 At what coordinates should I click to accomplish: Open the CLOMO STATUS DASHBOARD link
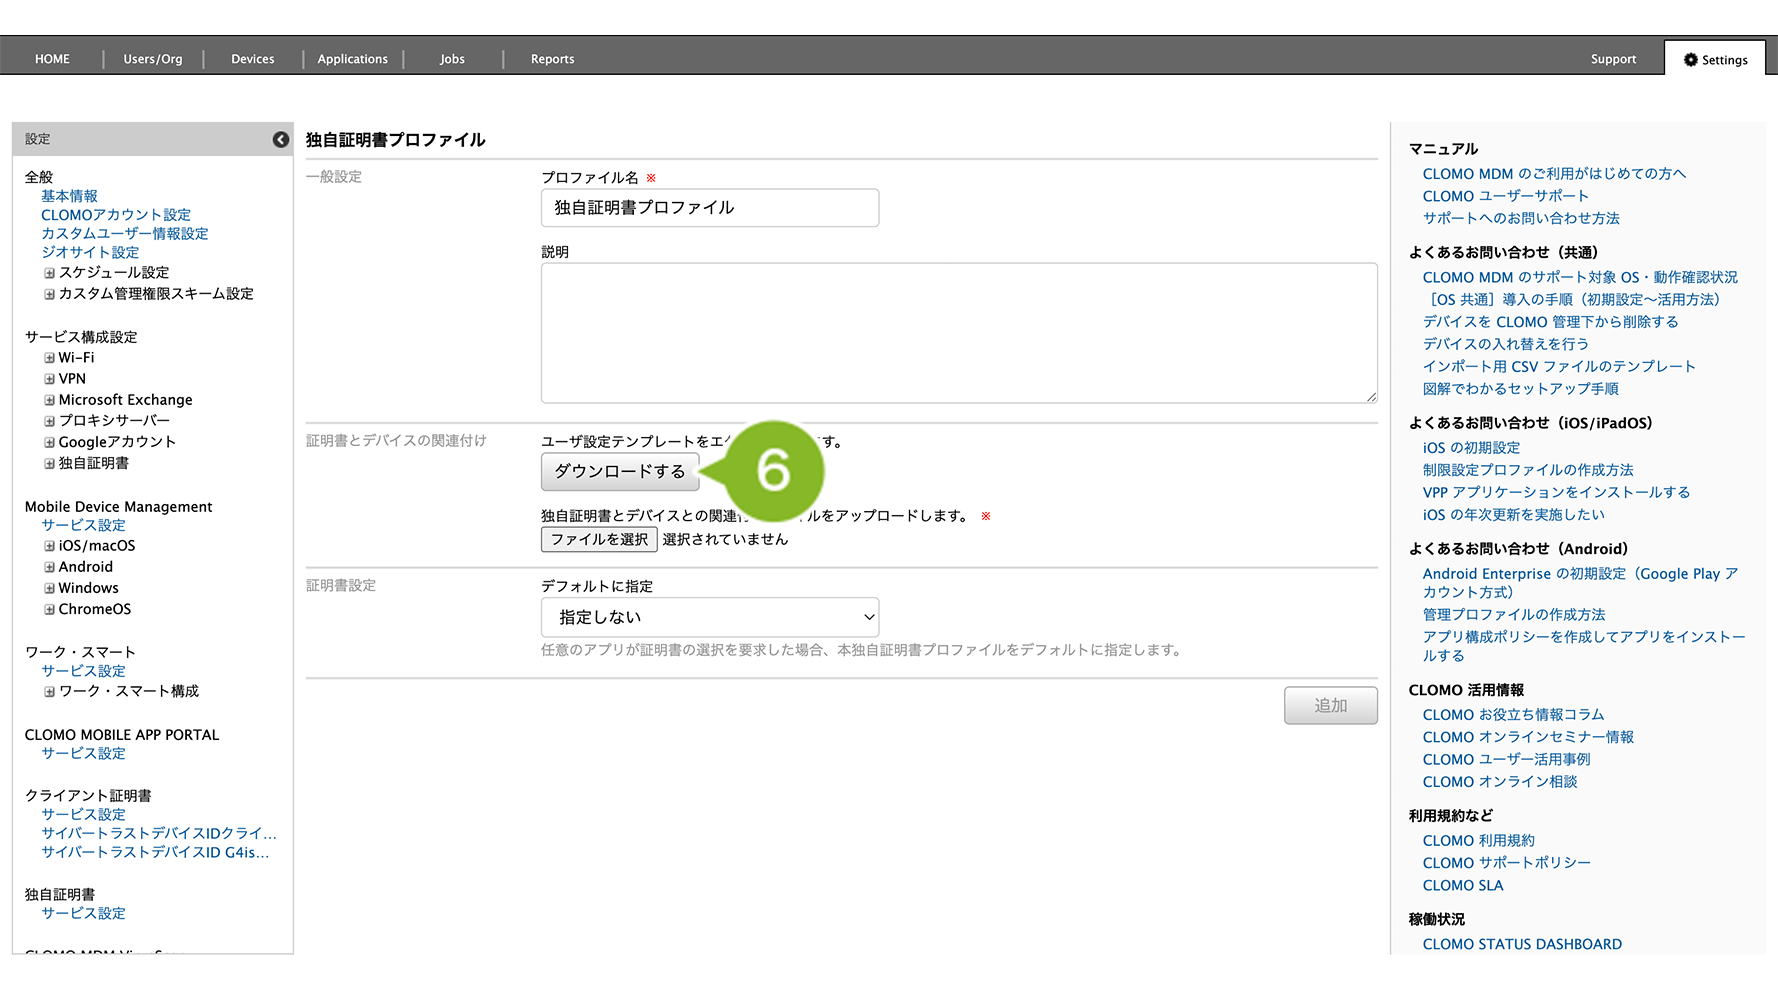coord(1521,944)
